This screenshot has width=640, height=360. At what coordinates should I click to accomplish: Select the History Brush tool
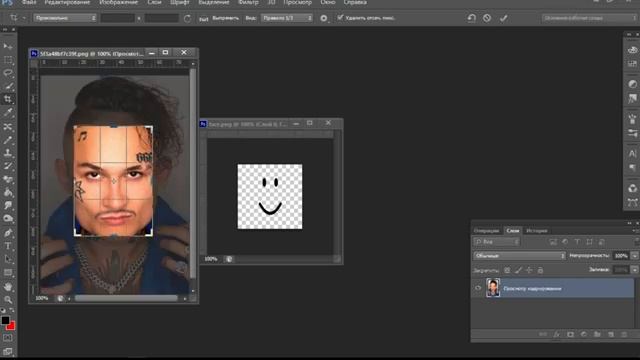click(8, 166)
